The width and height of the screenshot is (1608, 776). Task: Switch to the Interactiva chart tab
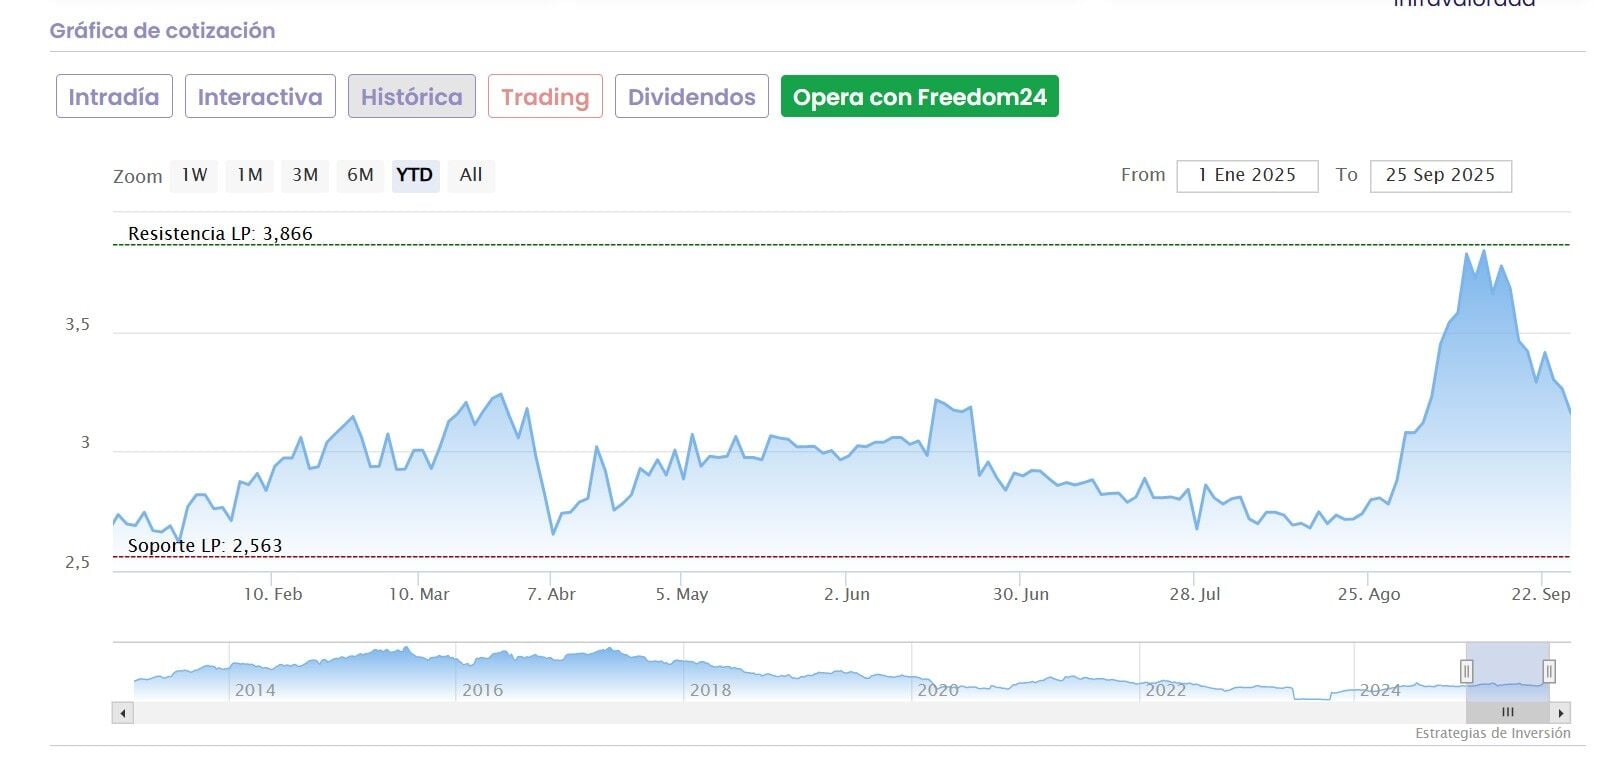(260, 97)
